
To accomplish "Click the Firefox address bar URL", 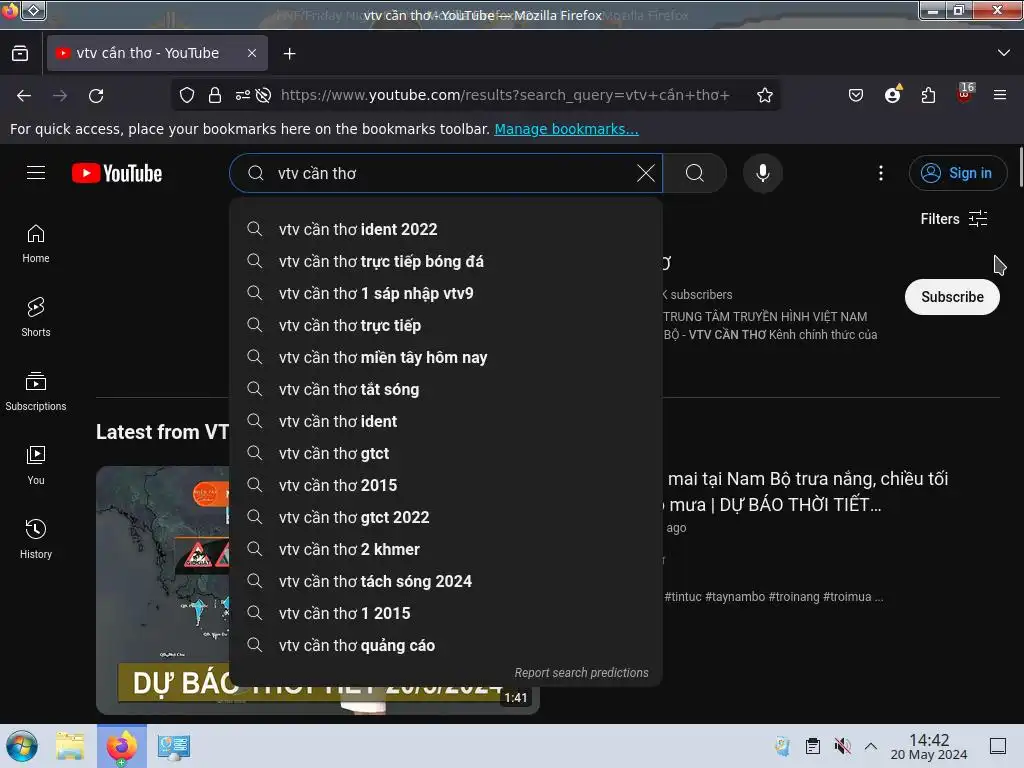I will pos(504,95).
